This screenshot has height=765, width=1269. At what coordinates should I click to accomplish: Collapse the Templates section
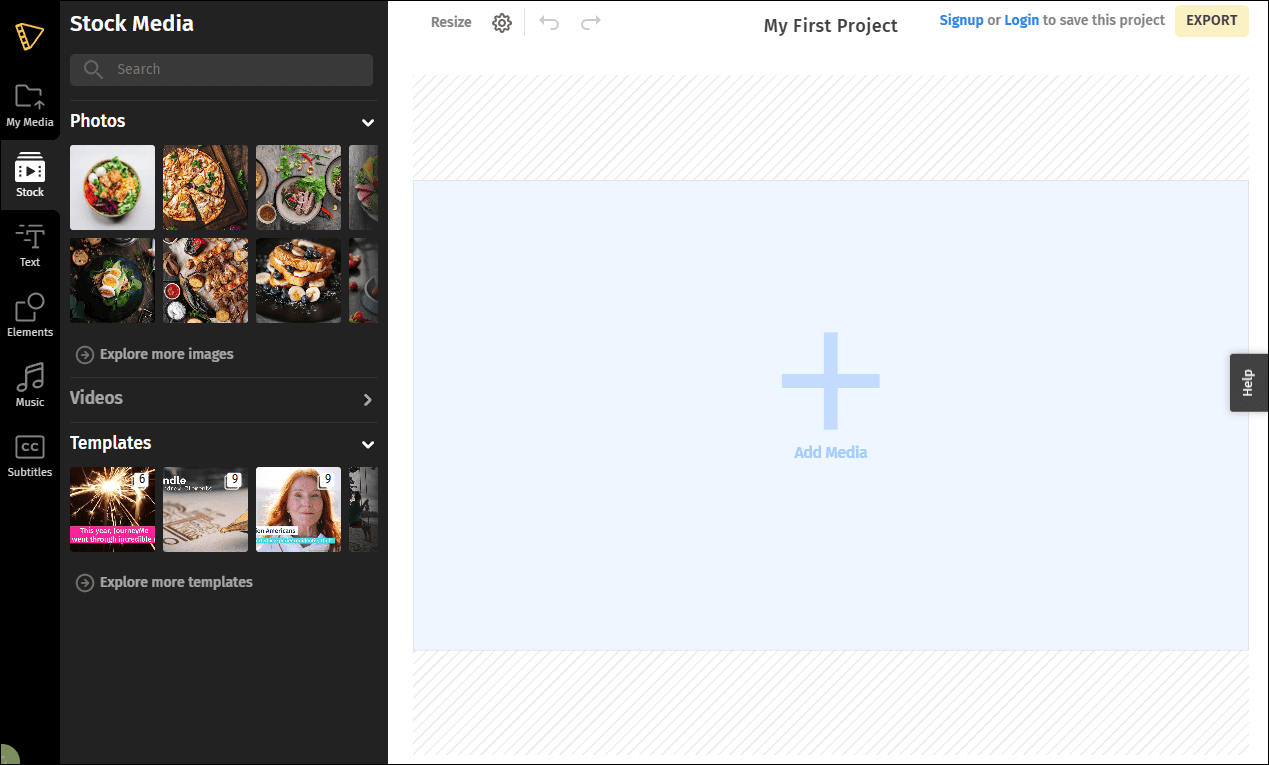coord(367,444)
